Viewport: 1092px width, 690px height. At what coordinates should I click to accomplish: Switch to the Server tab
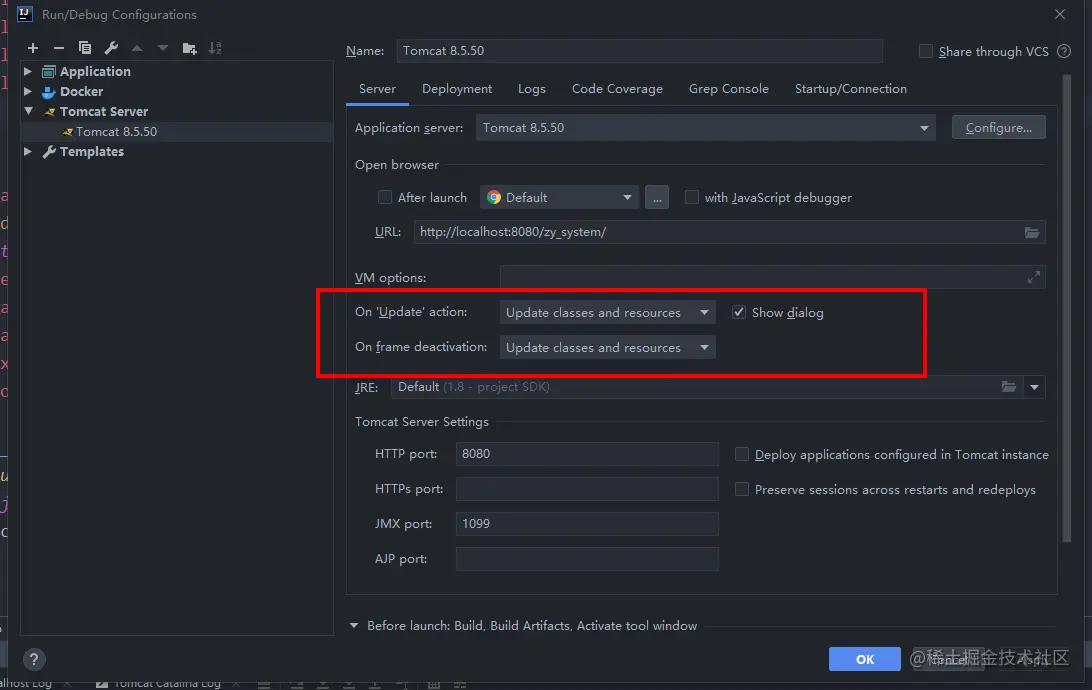pyautogui.click(x=377, y=89)
